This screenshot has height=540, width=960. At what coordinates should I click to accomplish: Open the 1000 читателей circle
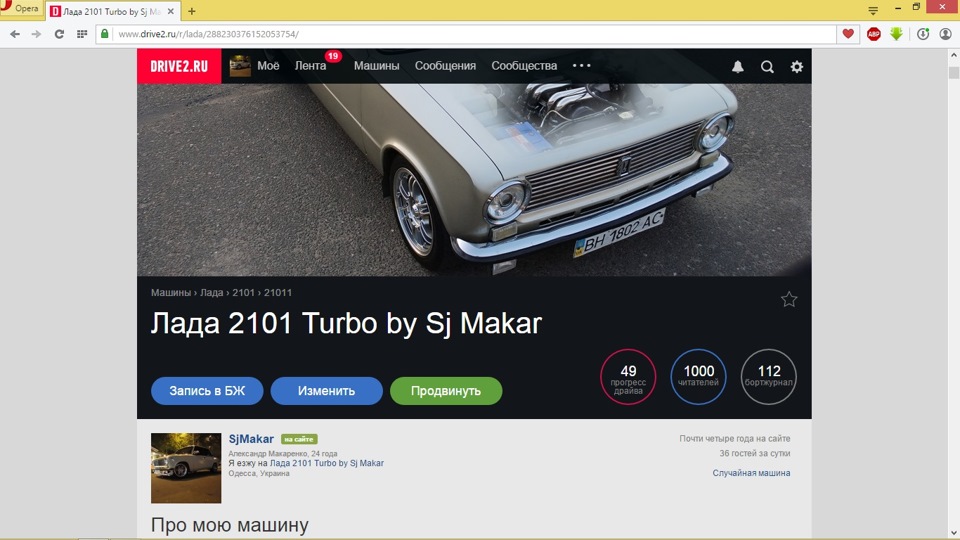pos(699,377)
